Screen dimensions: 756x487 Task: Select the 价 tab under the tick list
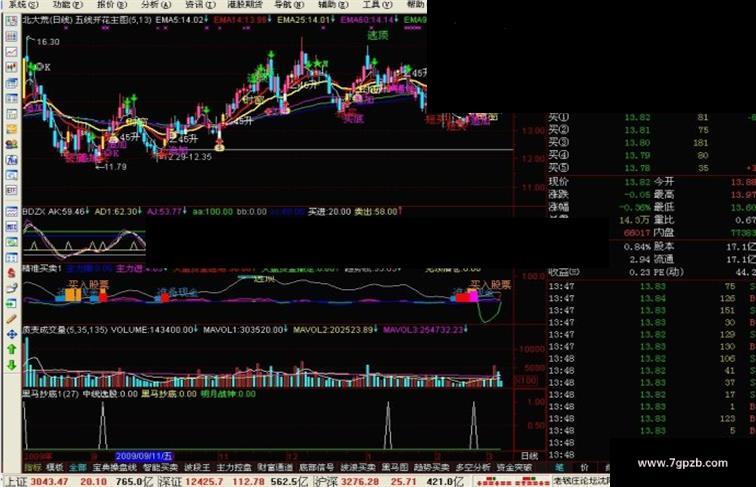point(584,467)
